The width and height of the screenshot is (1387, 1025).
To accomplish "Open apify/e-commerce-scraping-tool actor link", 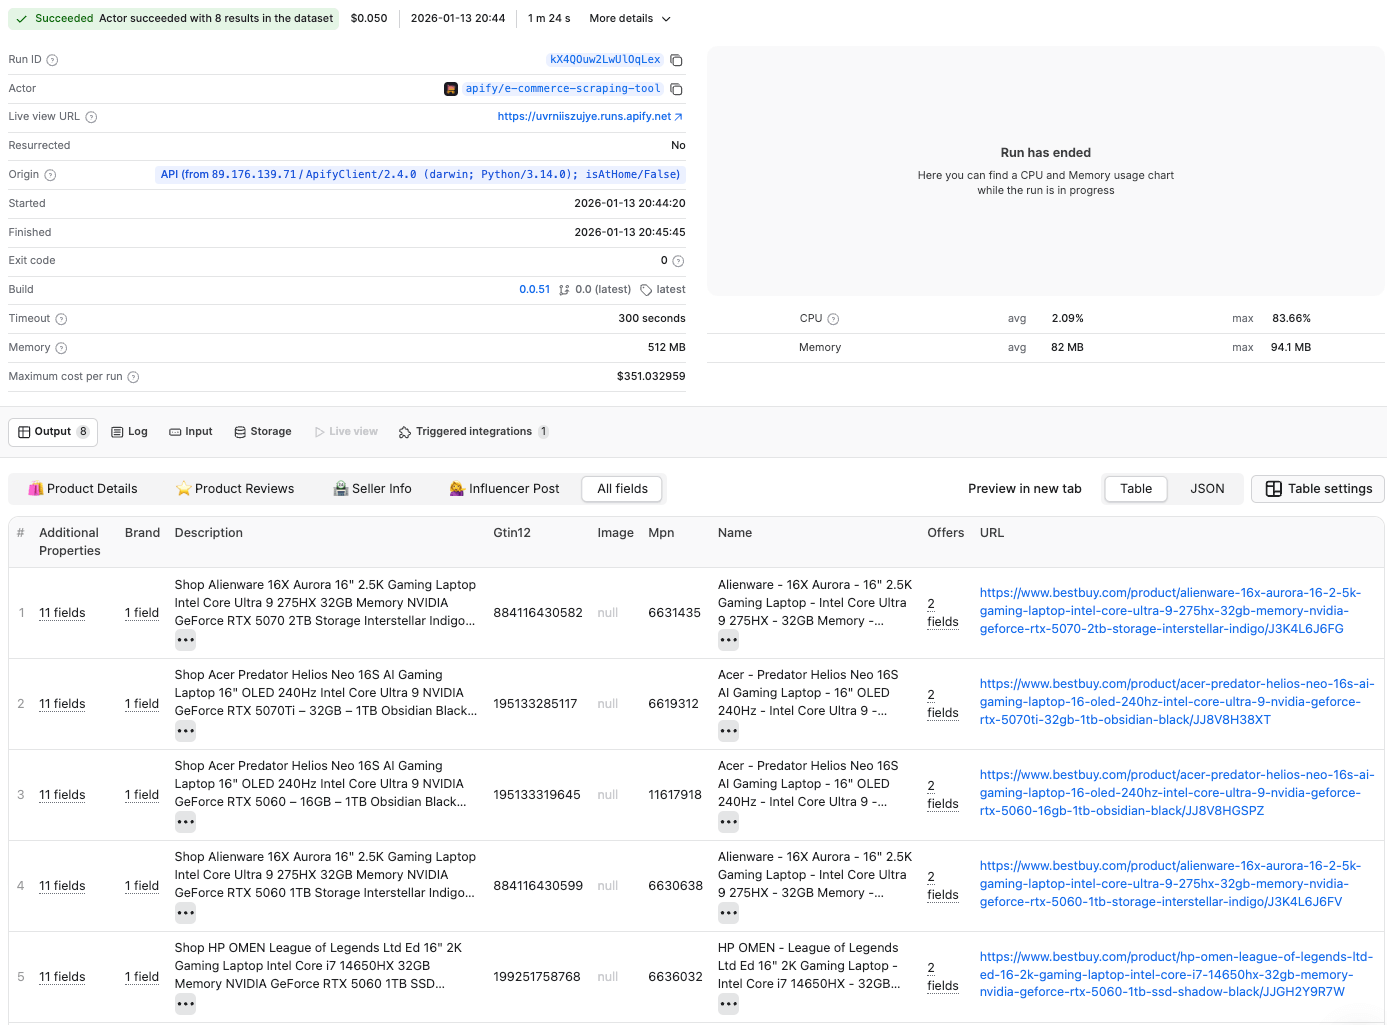I will click(563, 89).
